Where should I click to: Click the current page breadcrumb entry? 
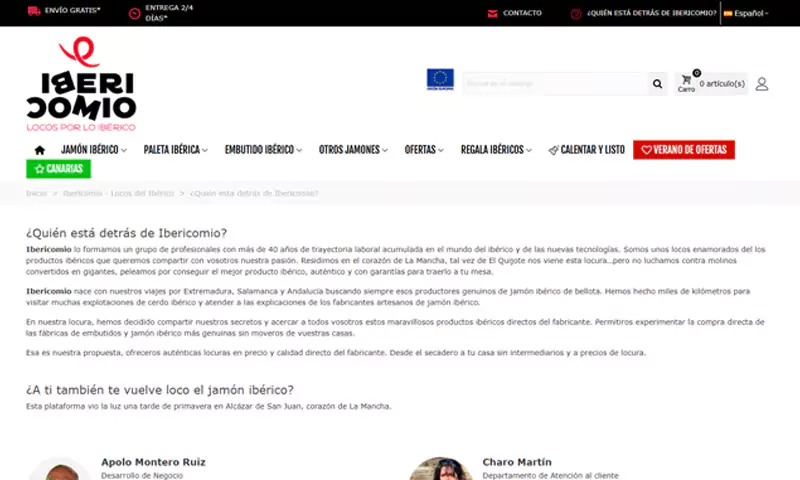[x=254, y=193]
